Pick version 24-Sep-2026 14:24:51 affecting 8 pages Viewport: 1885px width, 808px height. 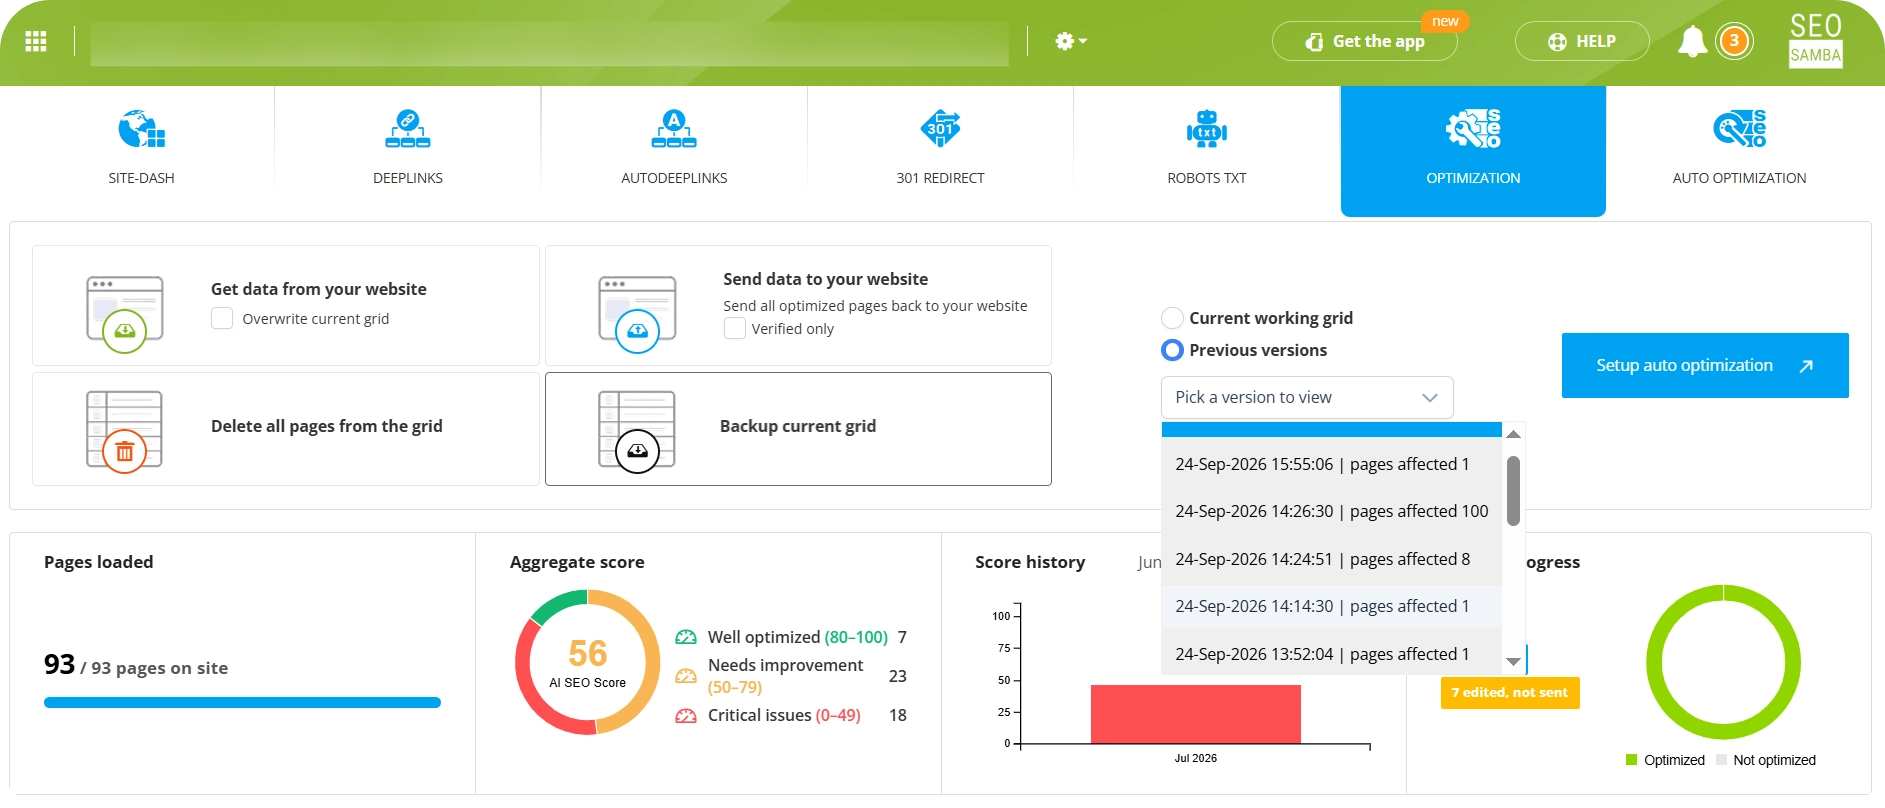[1332, 559]
